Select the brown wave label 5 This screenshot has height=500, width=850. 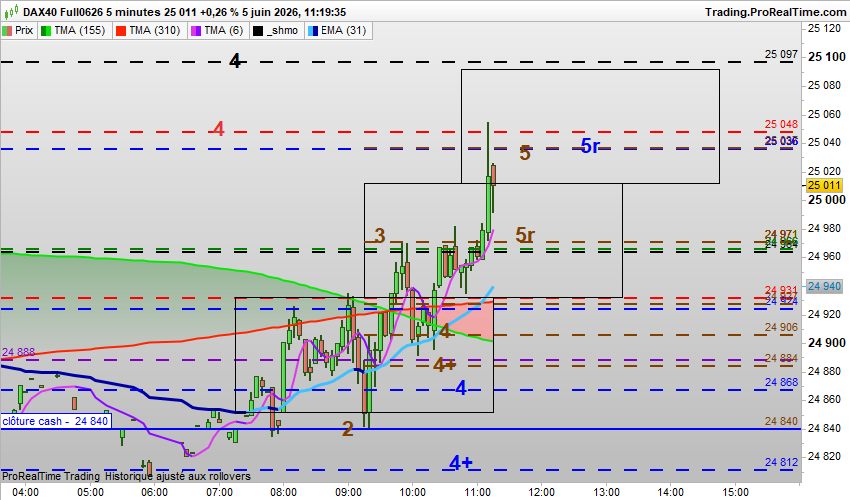pos(525,153)
